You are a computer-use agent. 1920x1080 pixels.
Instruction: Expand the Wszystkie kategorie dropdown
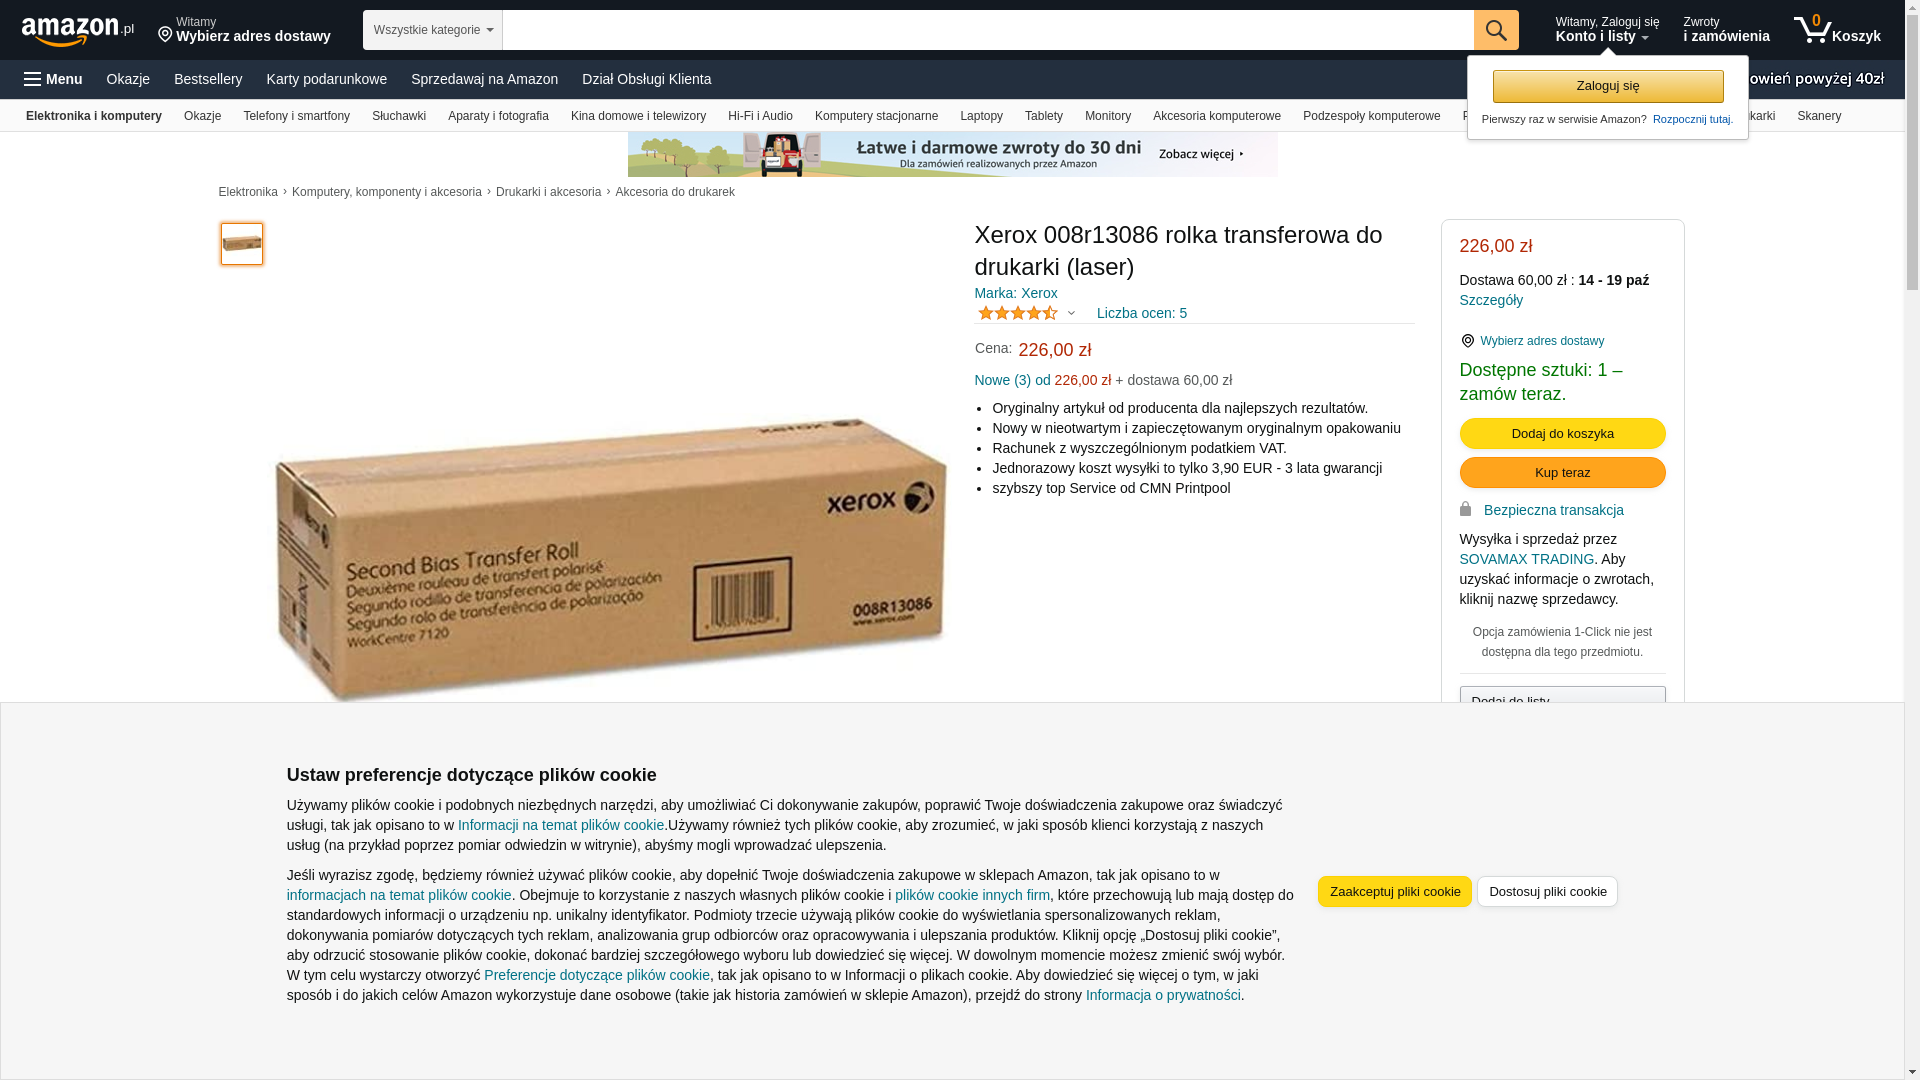(432, 30)
